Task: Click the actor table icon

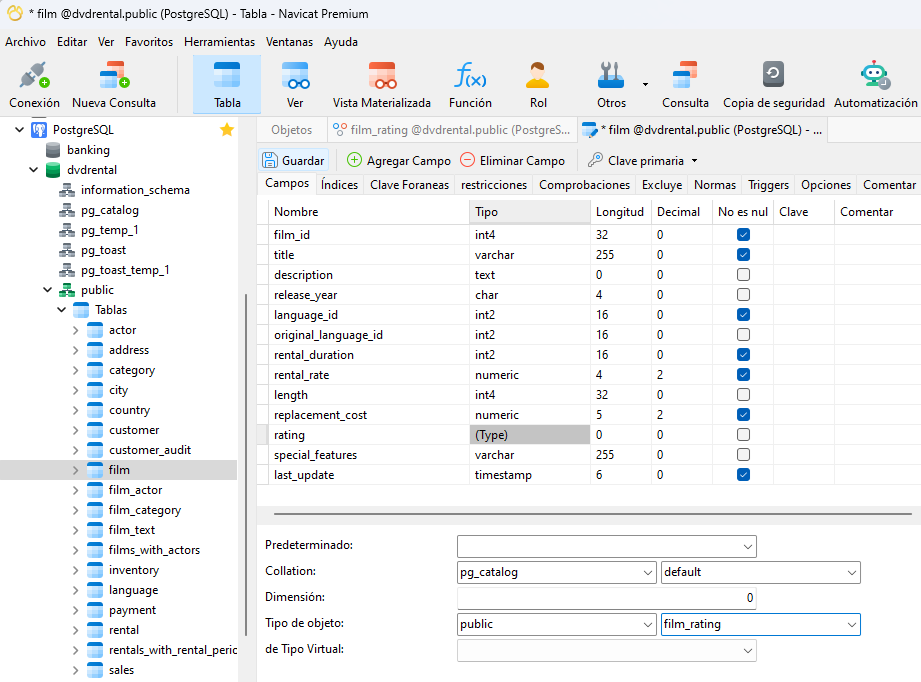Action: (x=95, y=330)
